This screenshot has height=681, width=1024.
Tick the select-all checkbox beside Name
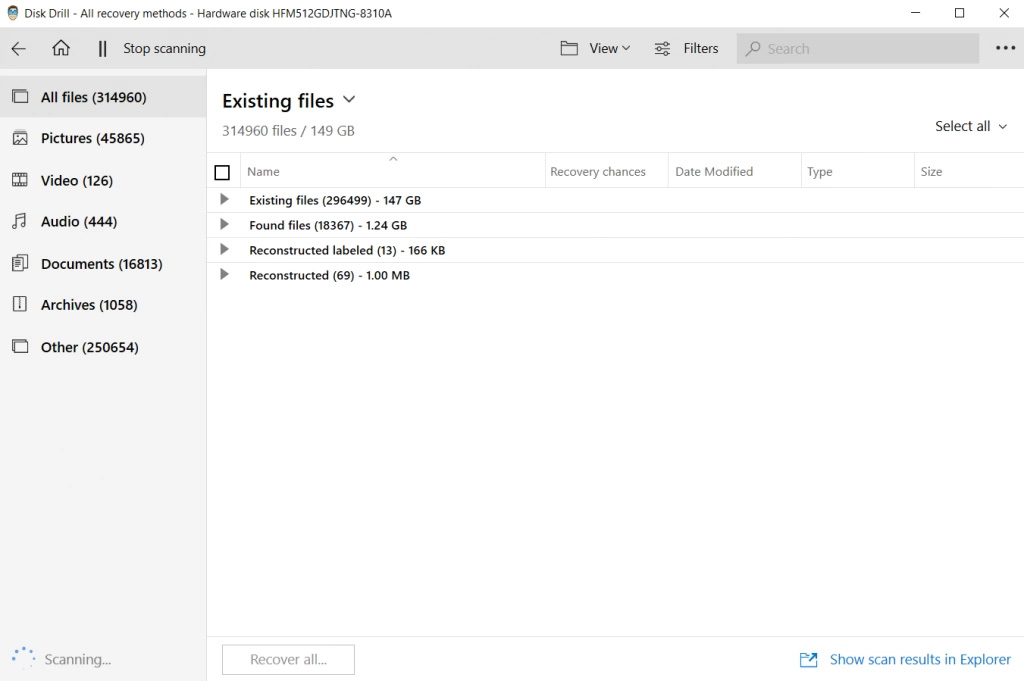tap(222, 172)
